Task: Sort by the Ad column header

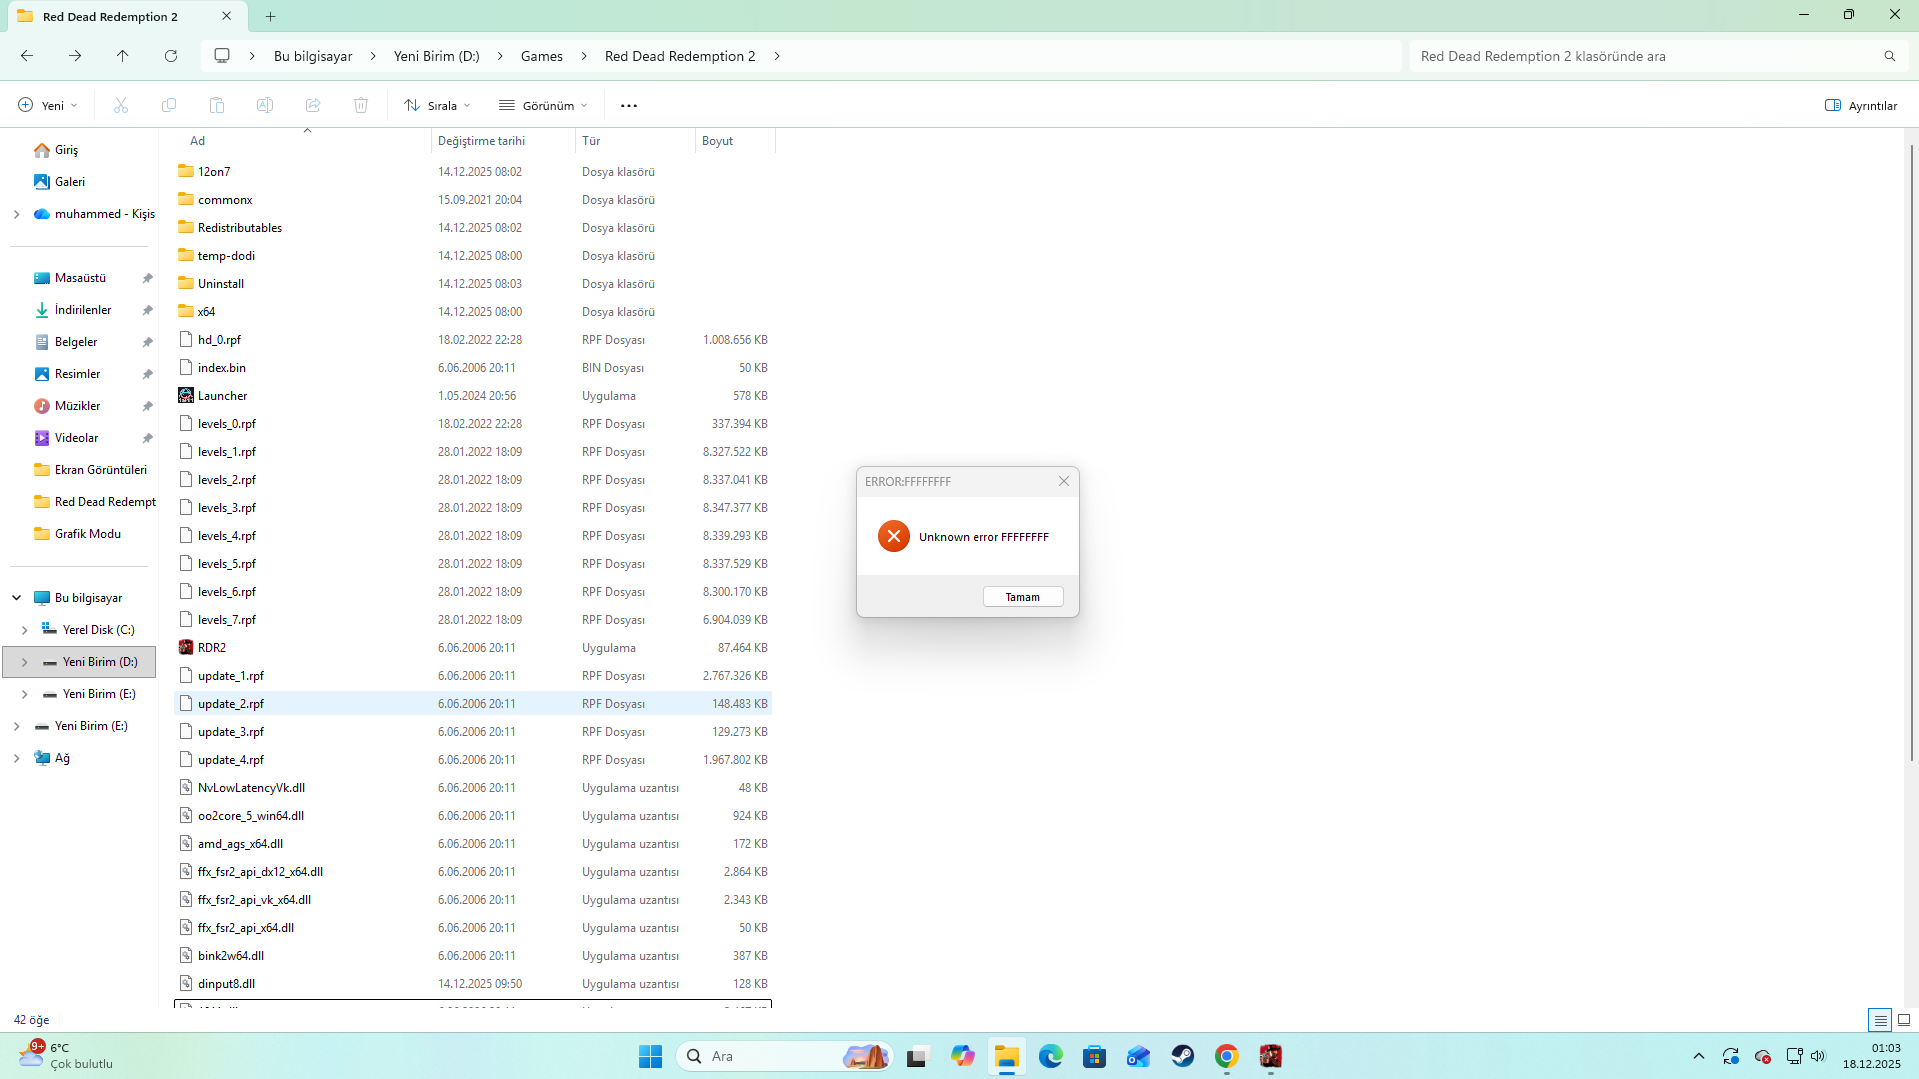Action: [x=303, y=141]
